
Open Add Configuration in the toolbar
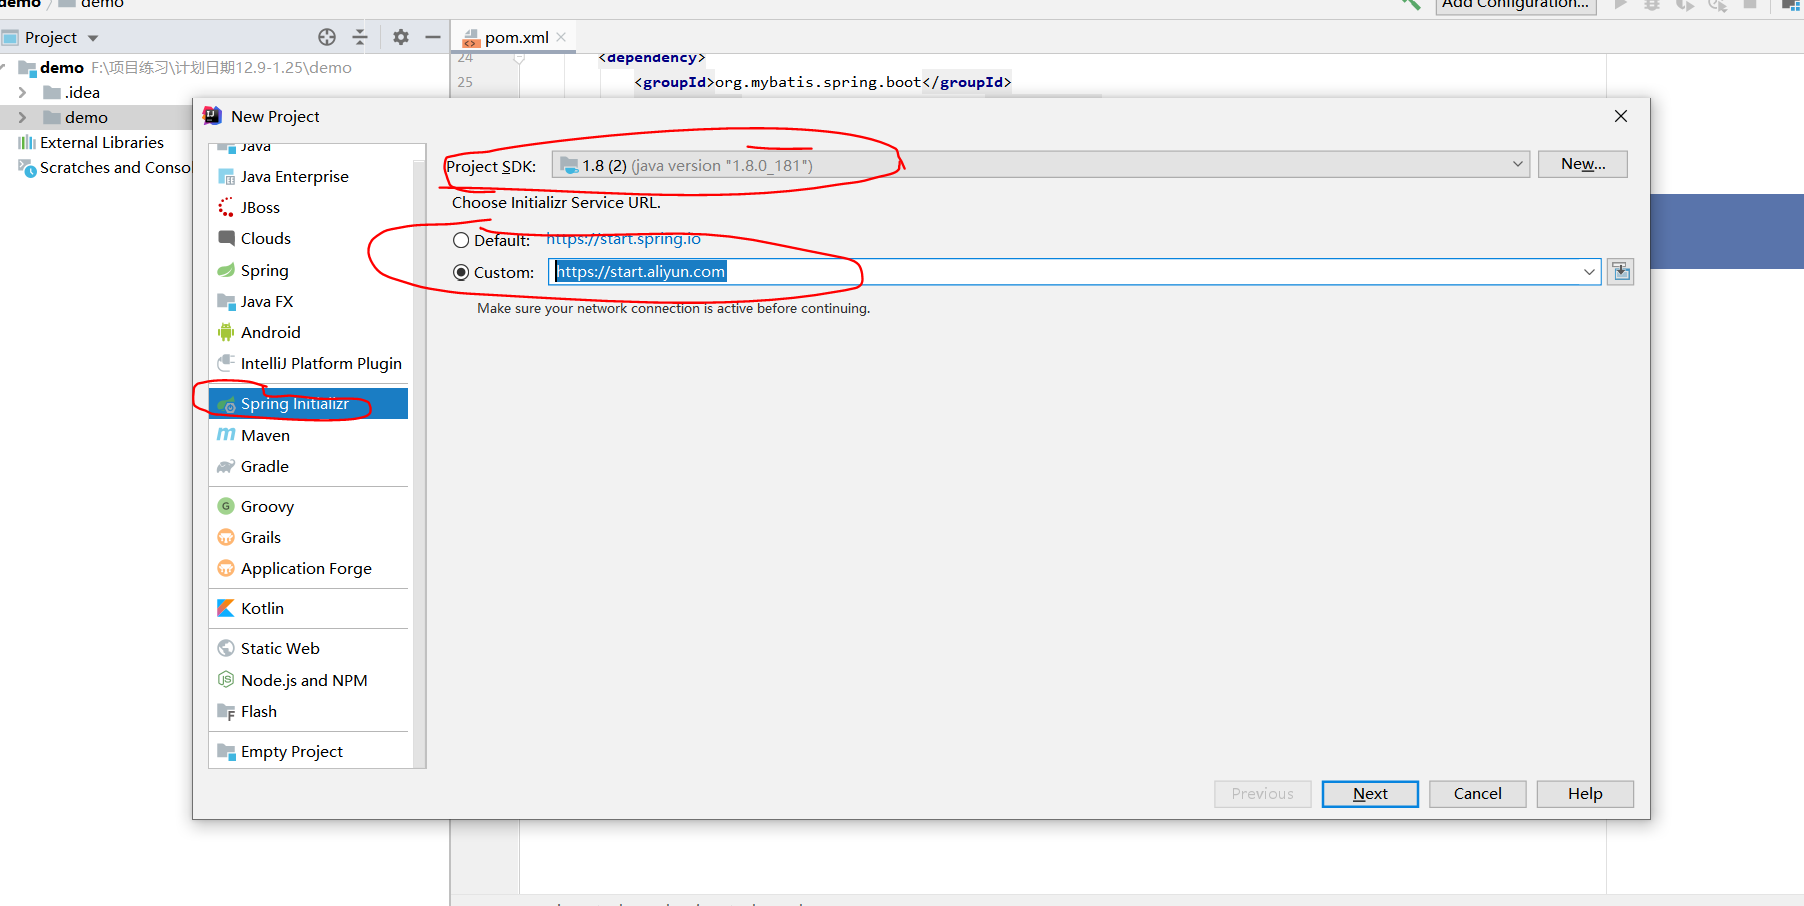pyautogui.click(x=1515, y=4)
